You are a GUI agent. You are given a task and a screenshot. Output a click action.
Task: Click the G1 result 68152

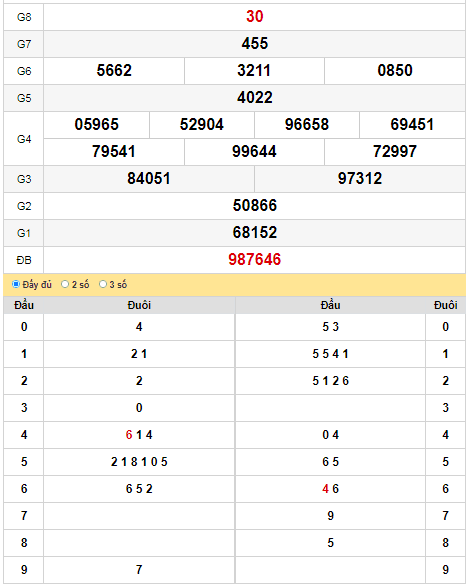(x=255, y=232)
